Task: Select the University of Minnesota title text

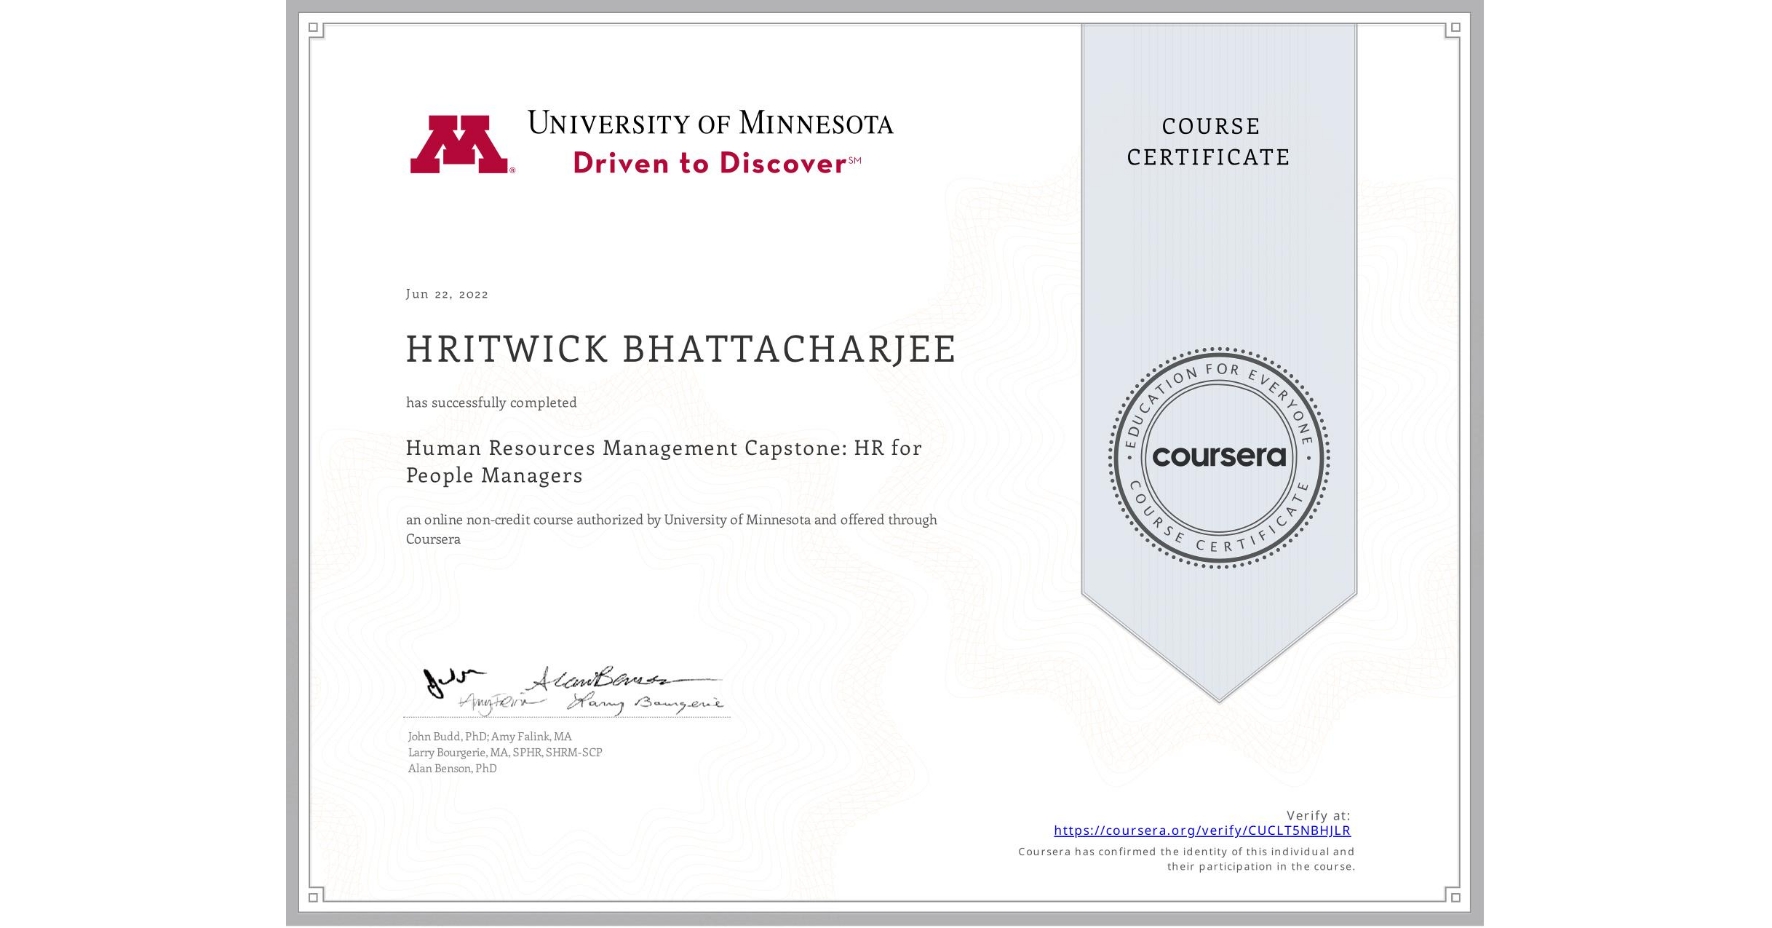Action: coord(712,122)
